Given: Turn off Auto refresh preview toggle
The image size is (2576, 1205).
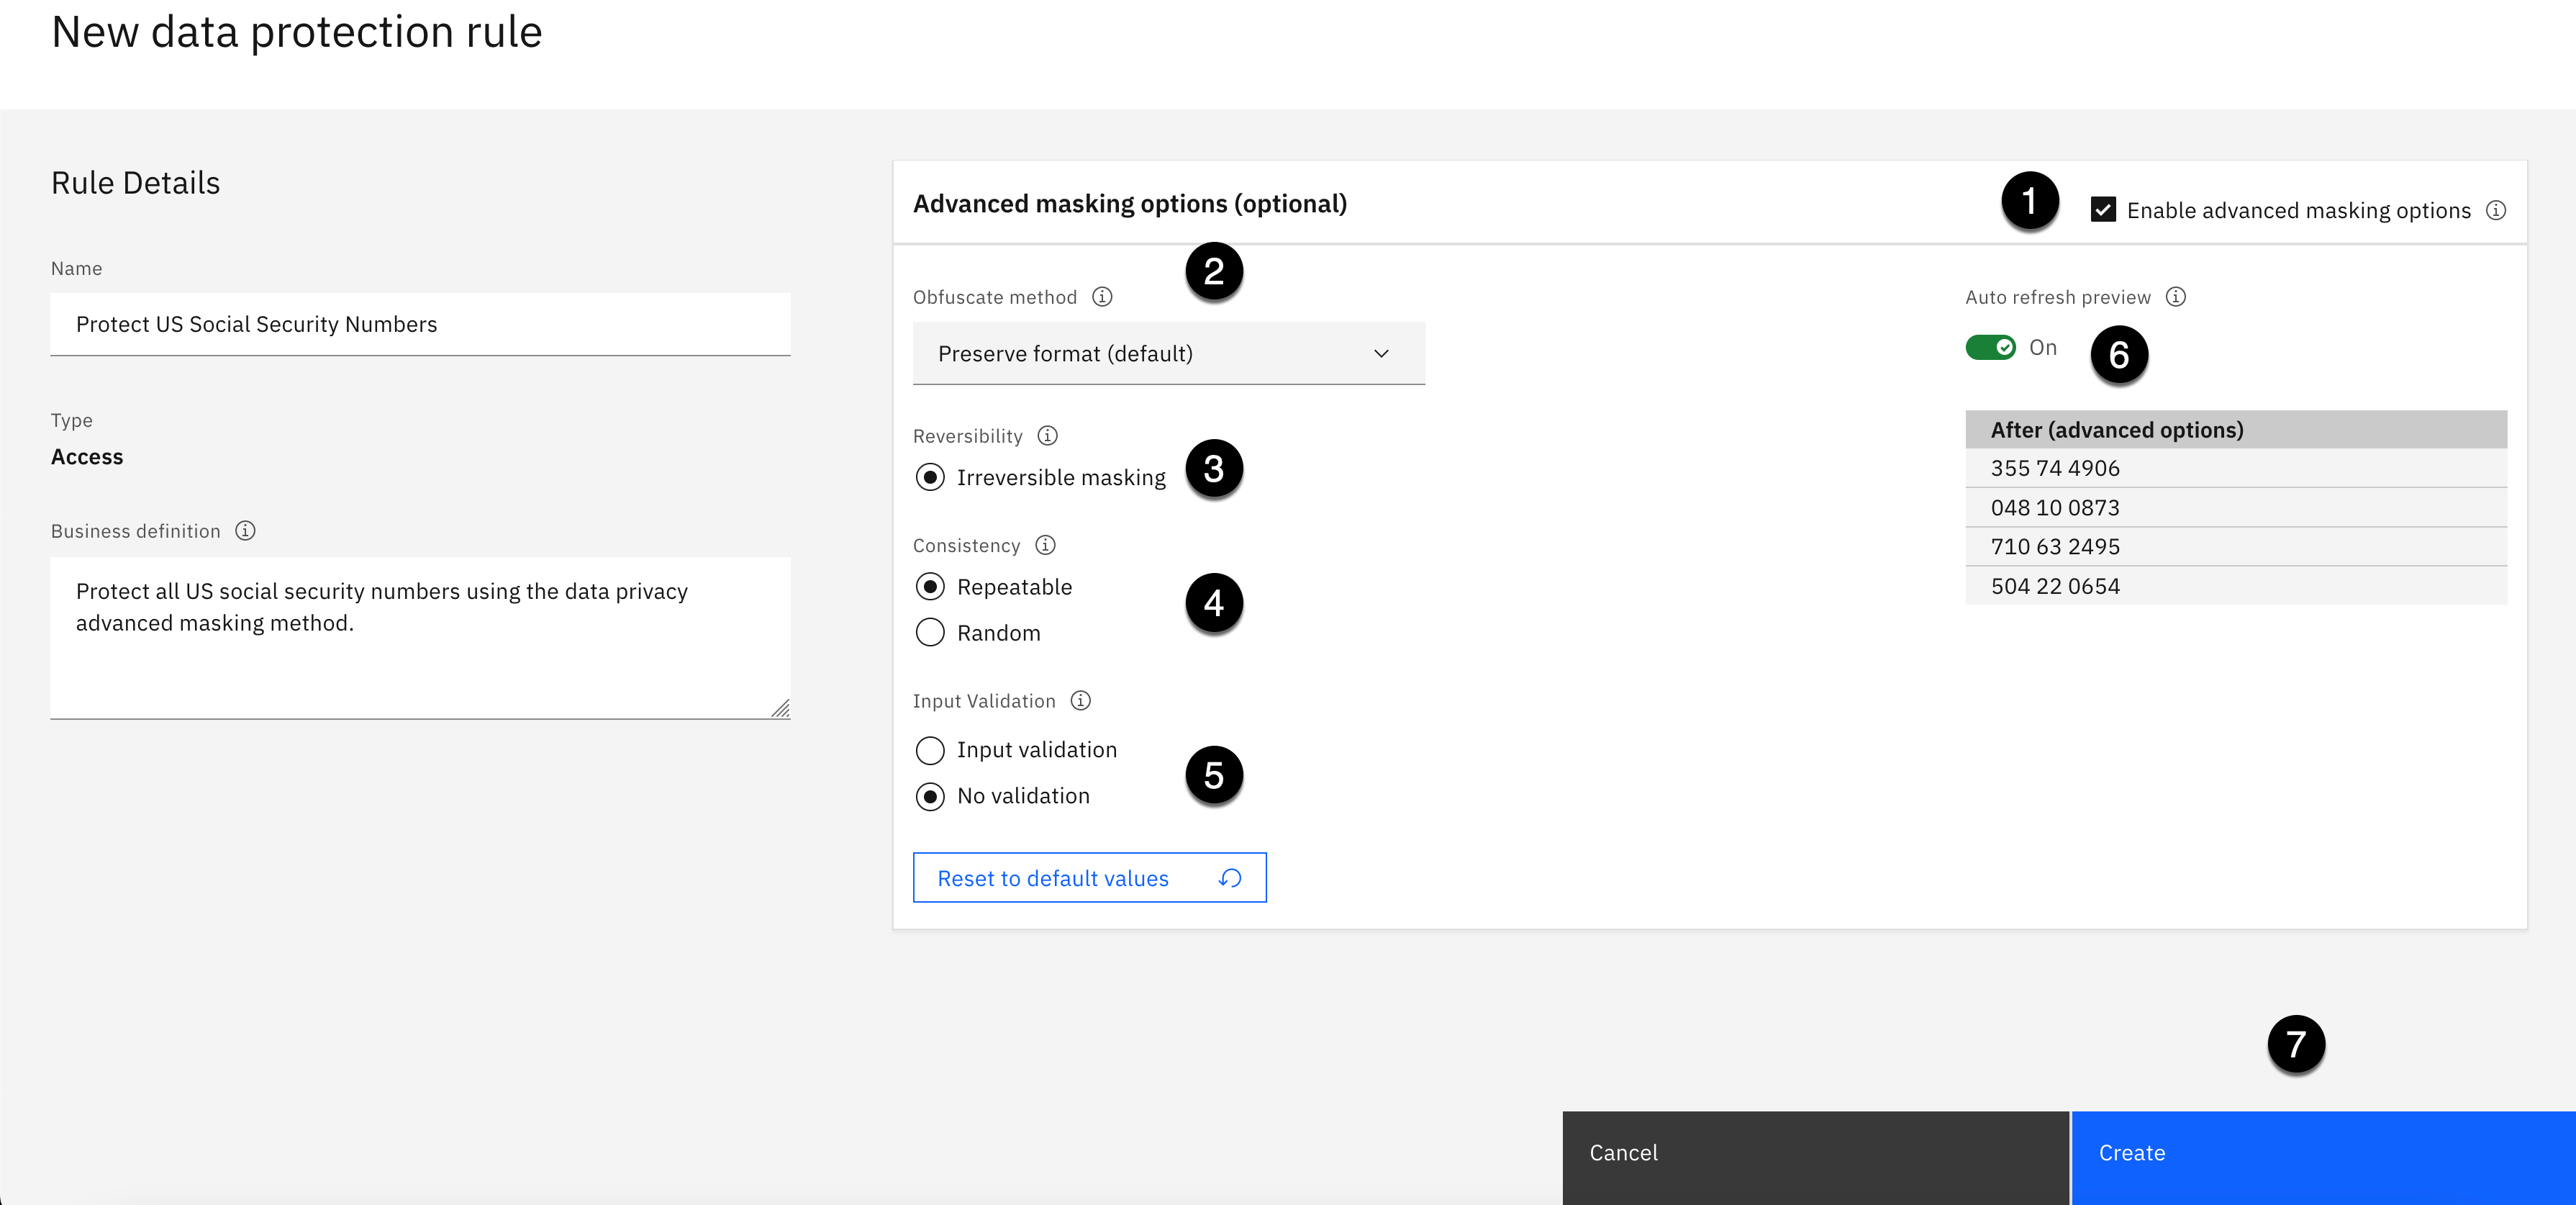Looking at the screenshot, I should point(1990,347).
